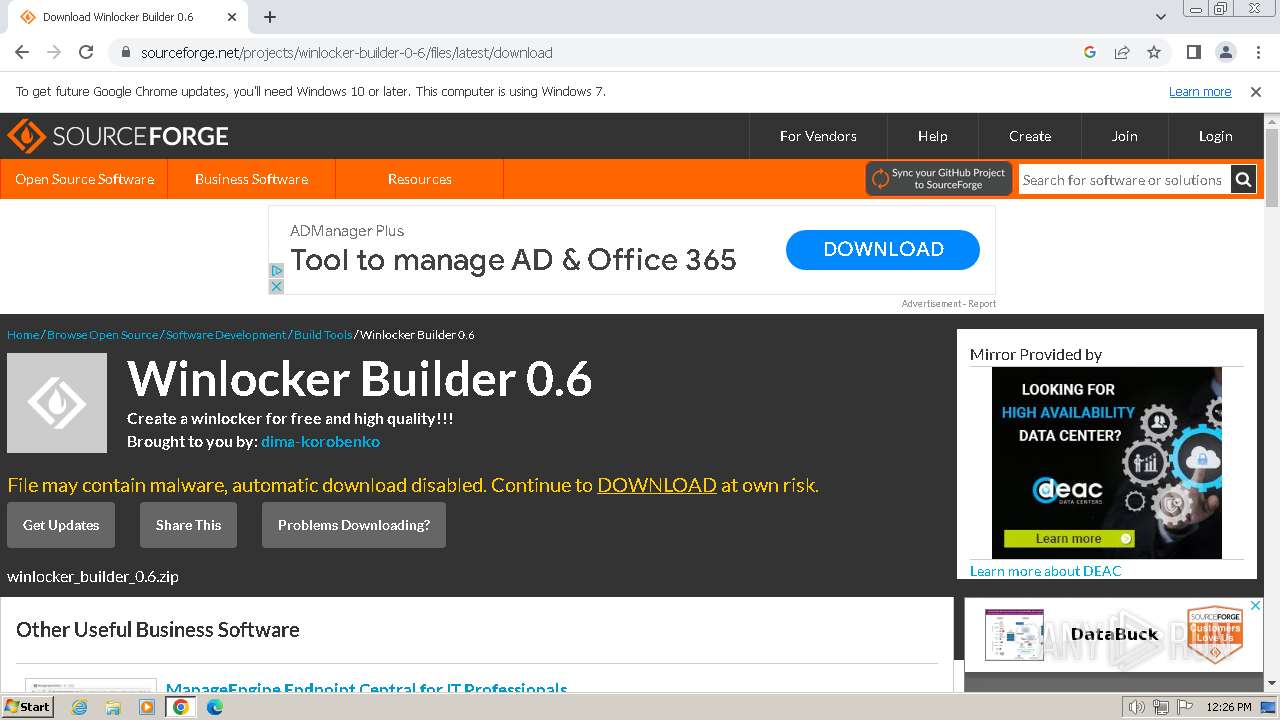The height and width of the screenshot is (720, 1280).
Task: Click the DOWNLOAD at own risk link
Action: (x=657, y=485)
